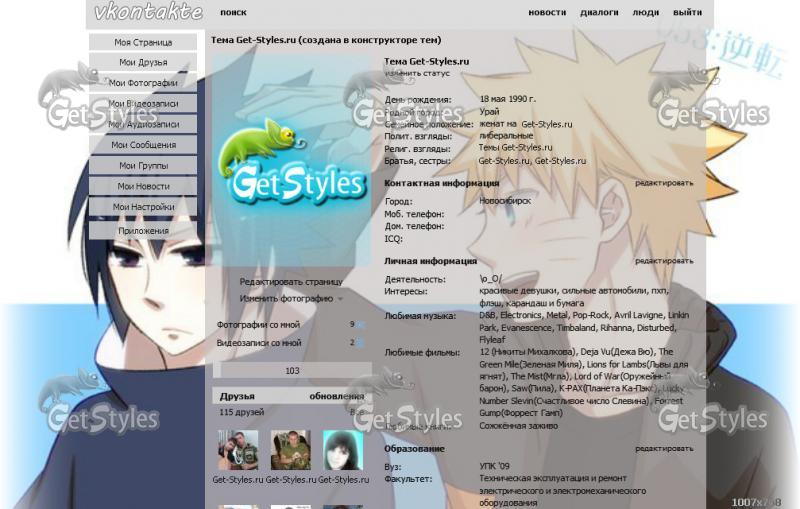Click the number 2 video count
This screenshot has width=800, height=509.
tap(352, 343)
